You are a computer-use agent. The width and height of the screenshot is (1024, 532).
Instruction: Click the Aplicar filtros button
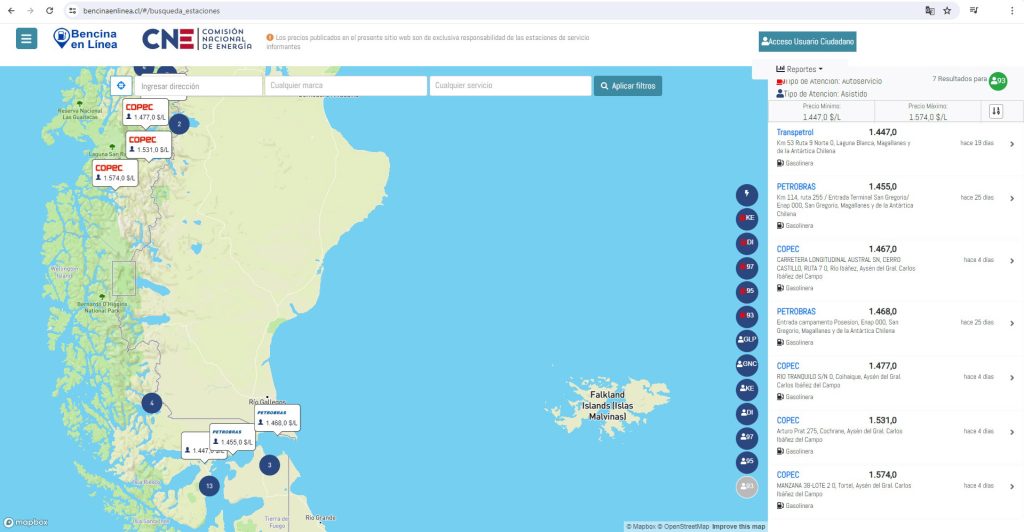click(627, 86)
